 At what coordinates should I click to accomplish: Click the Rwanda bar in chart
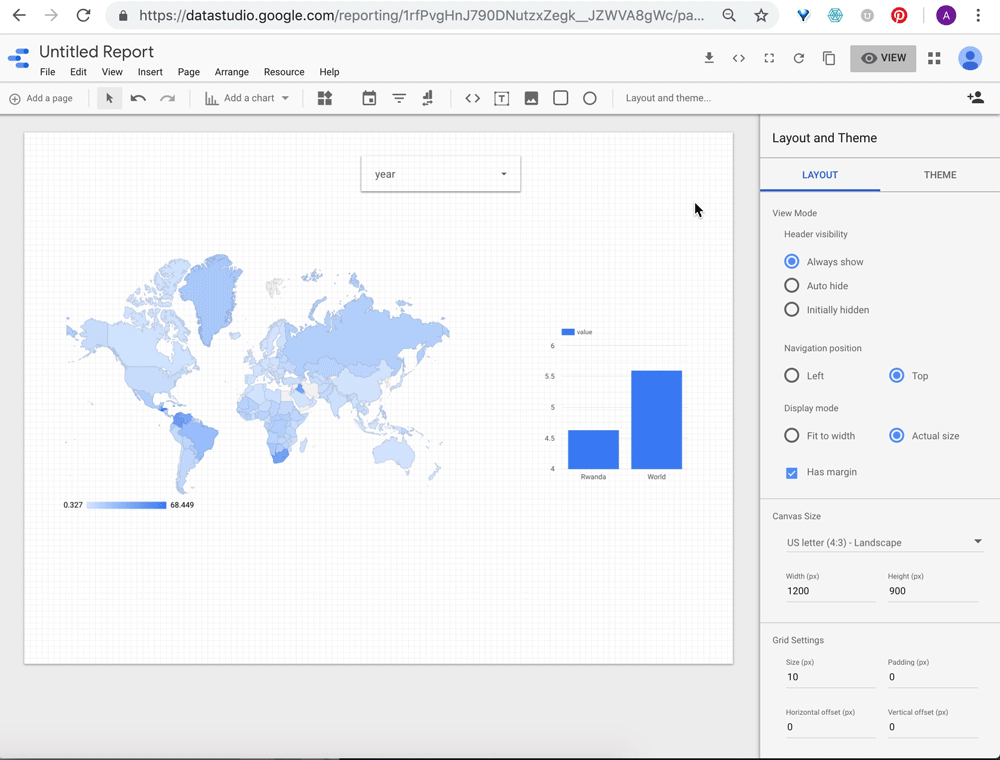(x=593, y=449)
